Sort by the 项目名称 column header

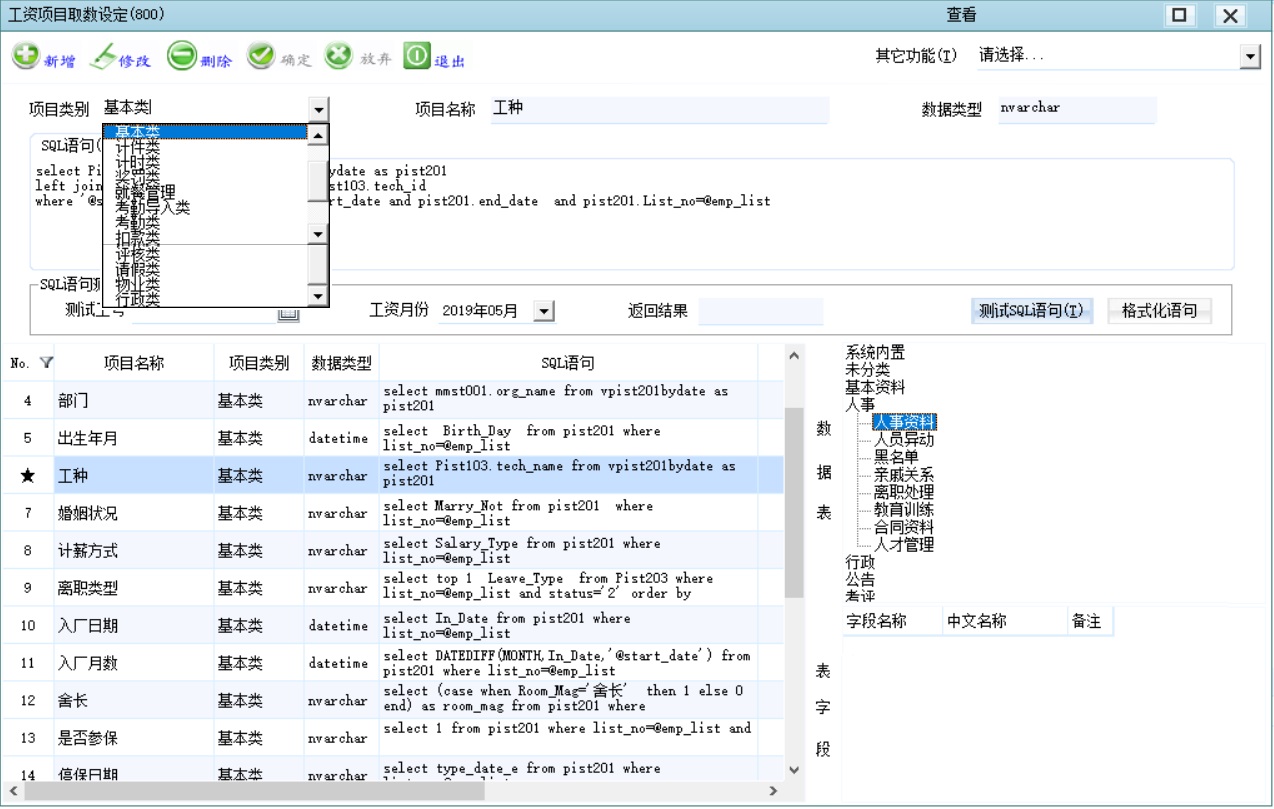[134, 363]
